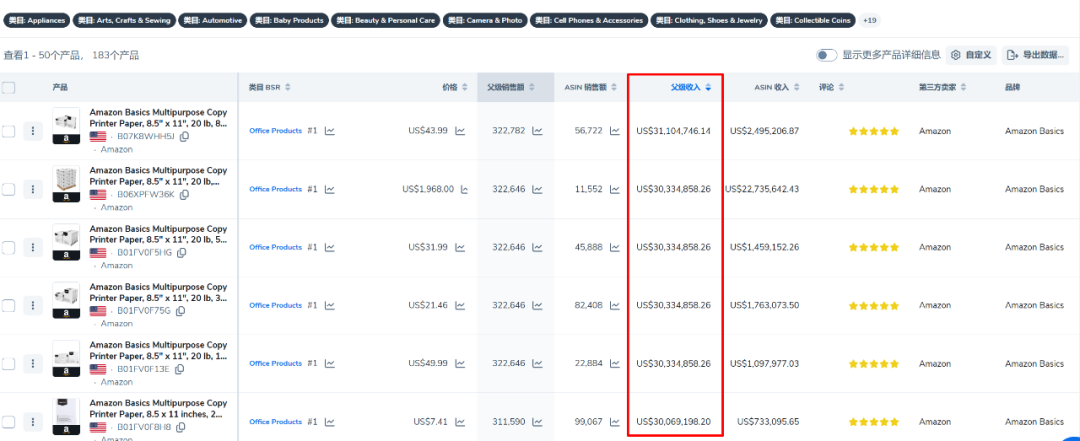Copy ASIN B01FV0F5HG to clipboard
The image size is (1080, 441).
(181, 253)
